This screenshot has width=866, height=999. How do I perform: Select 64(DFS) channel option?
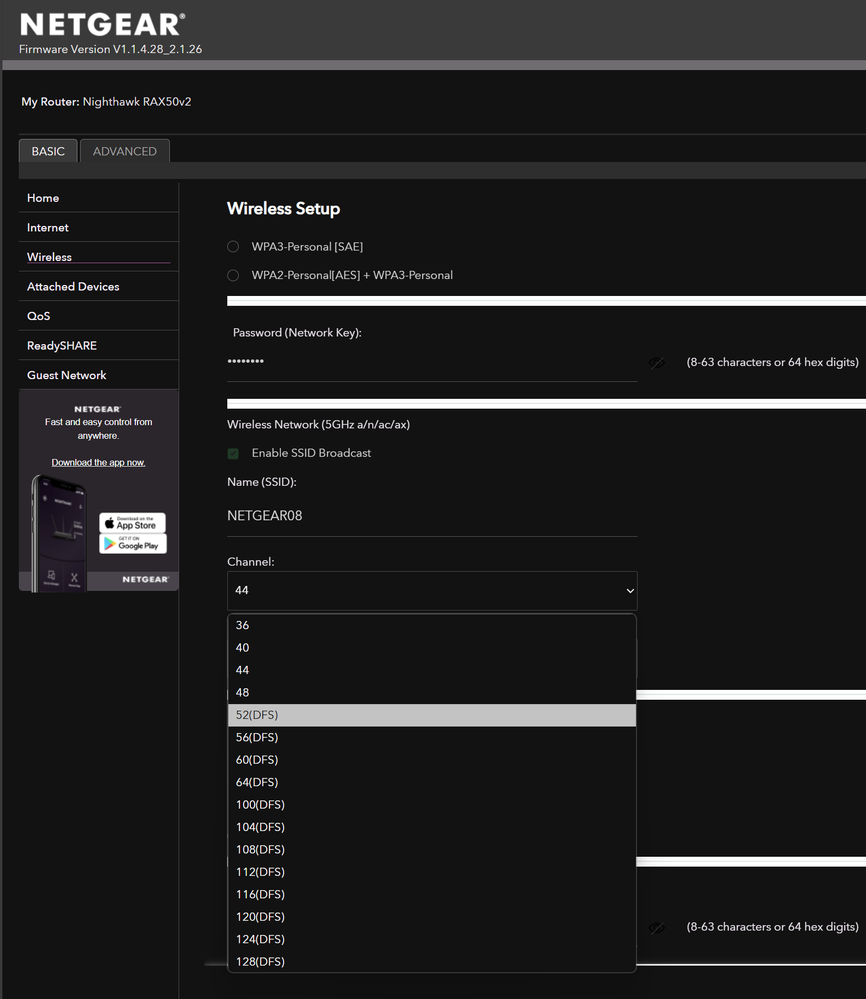tap(432, 782)
